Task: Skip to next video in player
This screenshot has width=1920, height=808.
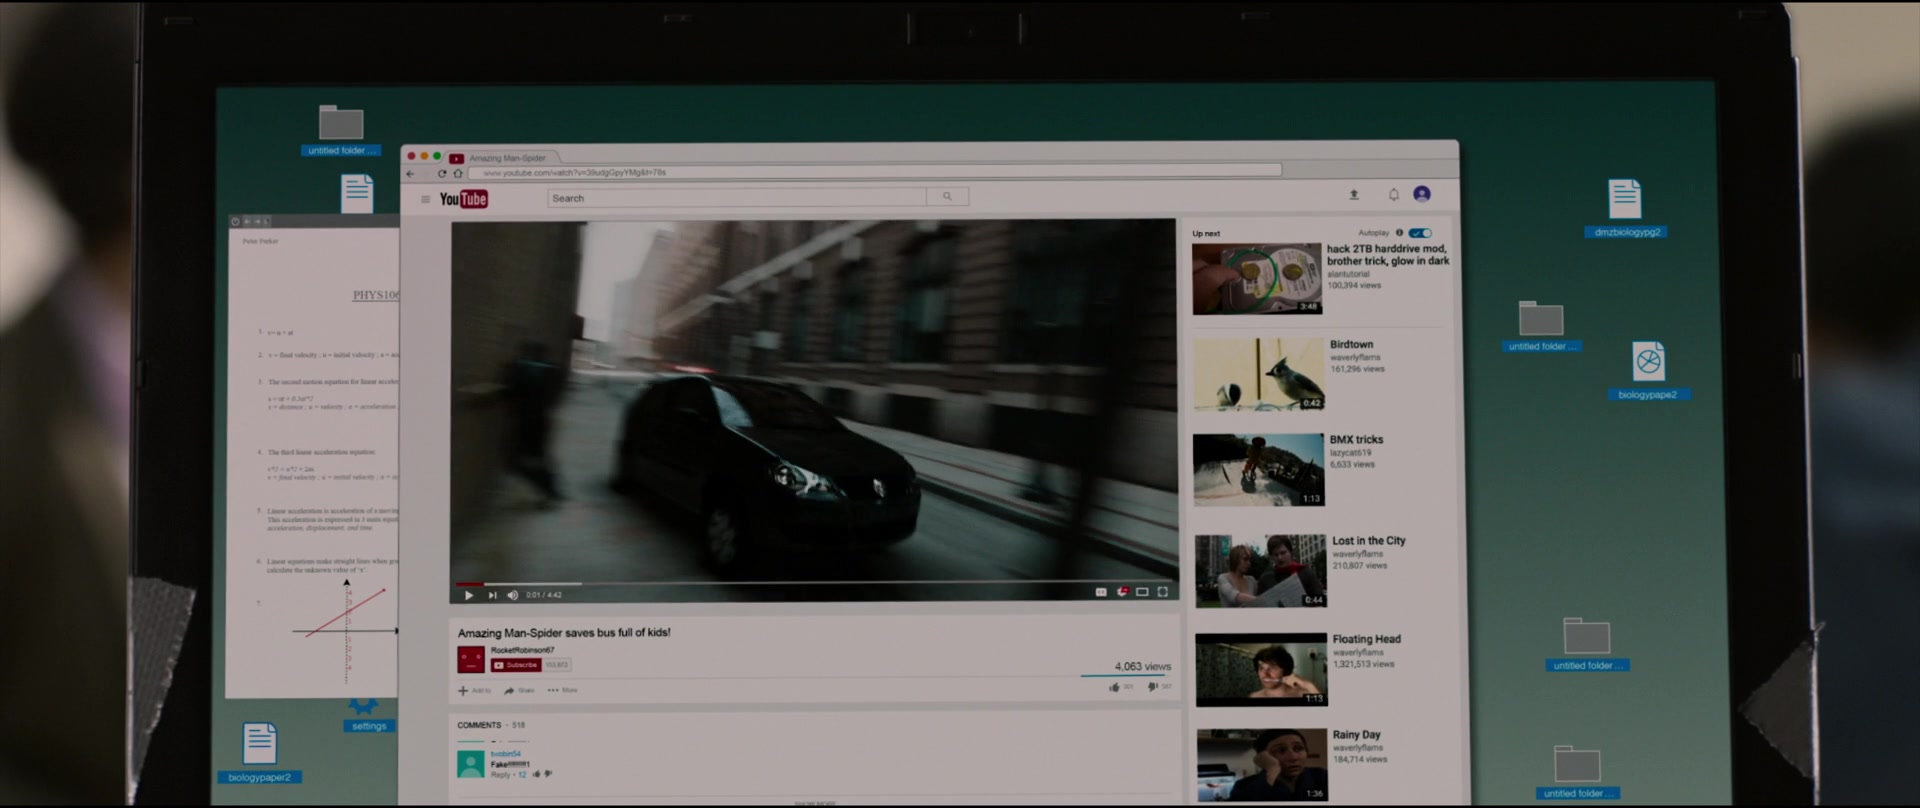Action: pos(492,595)
